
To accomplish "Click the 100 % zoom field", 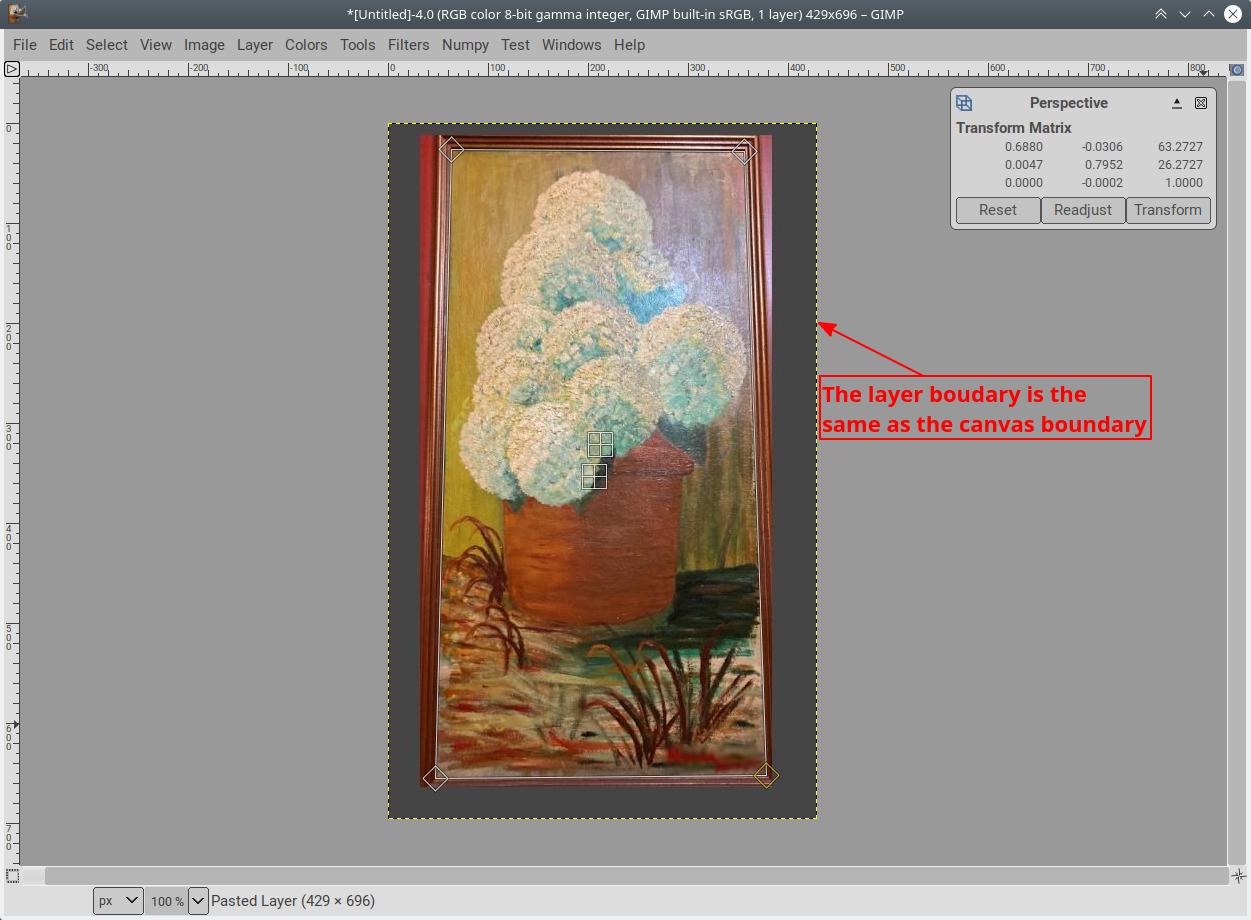I will [x=166, y=901].
